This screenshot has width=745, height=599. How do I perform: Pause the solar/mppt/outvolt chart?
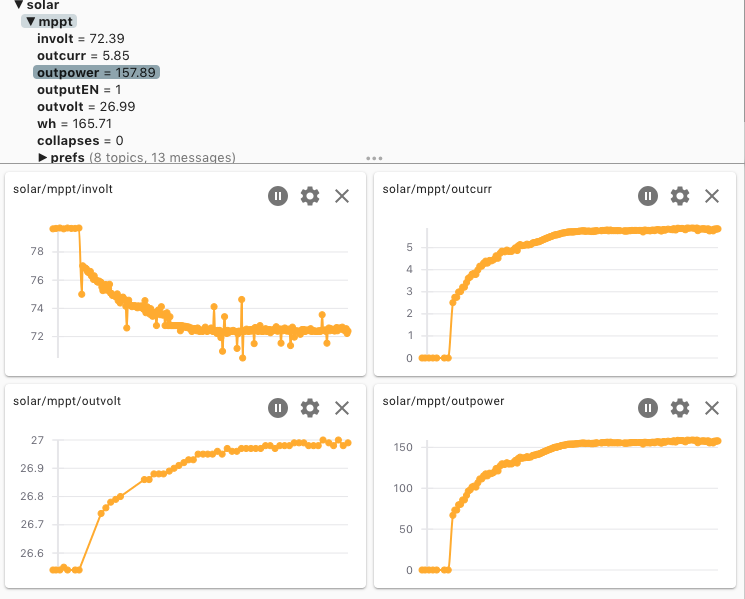(278, 408)
